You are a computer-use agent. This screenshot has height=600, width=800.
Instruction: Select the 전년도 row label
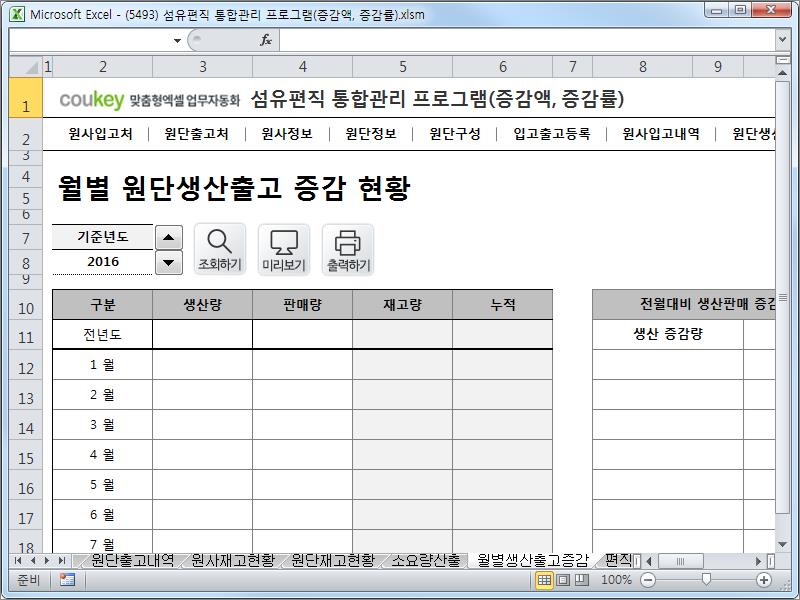point(103,334)
